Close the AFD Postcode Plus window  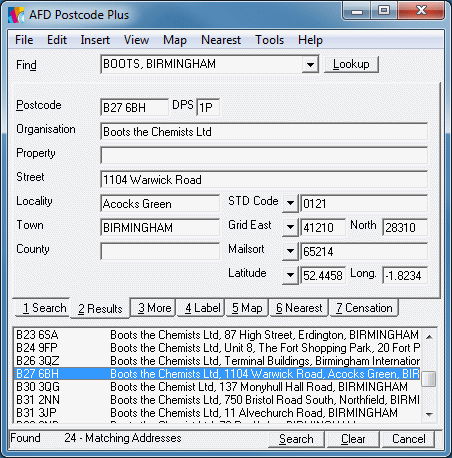pyautogui.click(x=421, y=11)
